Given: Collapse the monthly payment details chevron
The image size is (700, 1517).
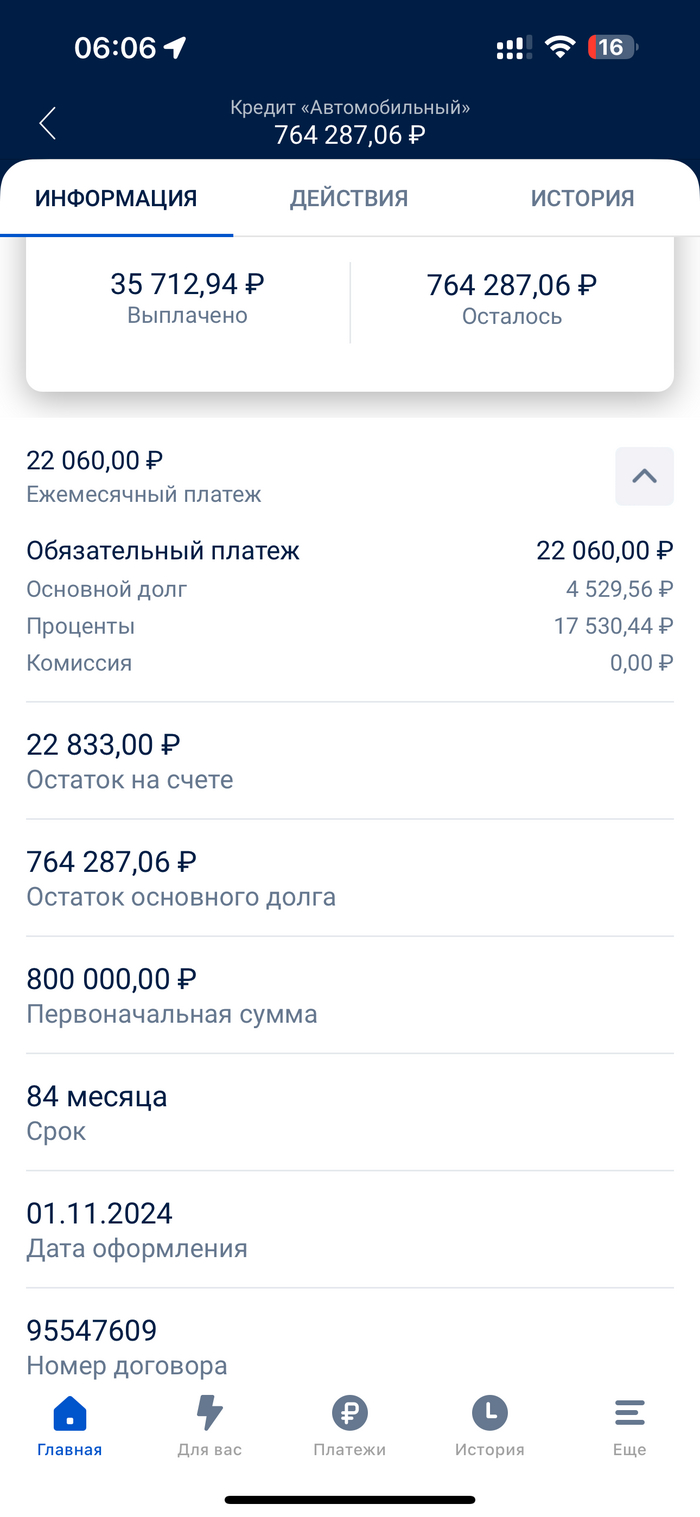Looking at the screenshot, I should click(644, 476).
